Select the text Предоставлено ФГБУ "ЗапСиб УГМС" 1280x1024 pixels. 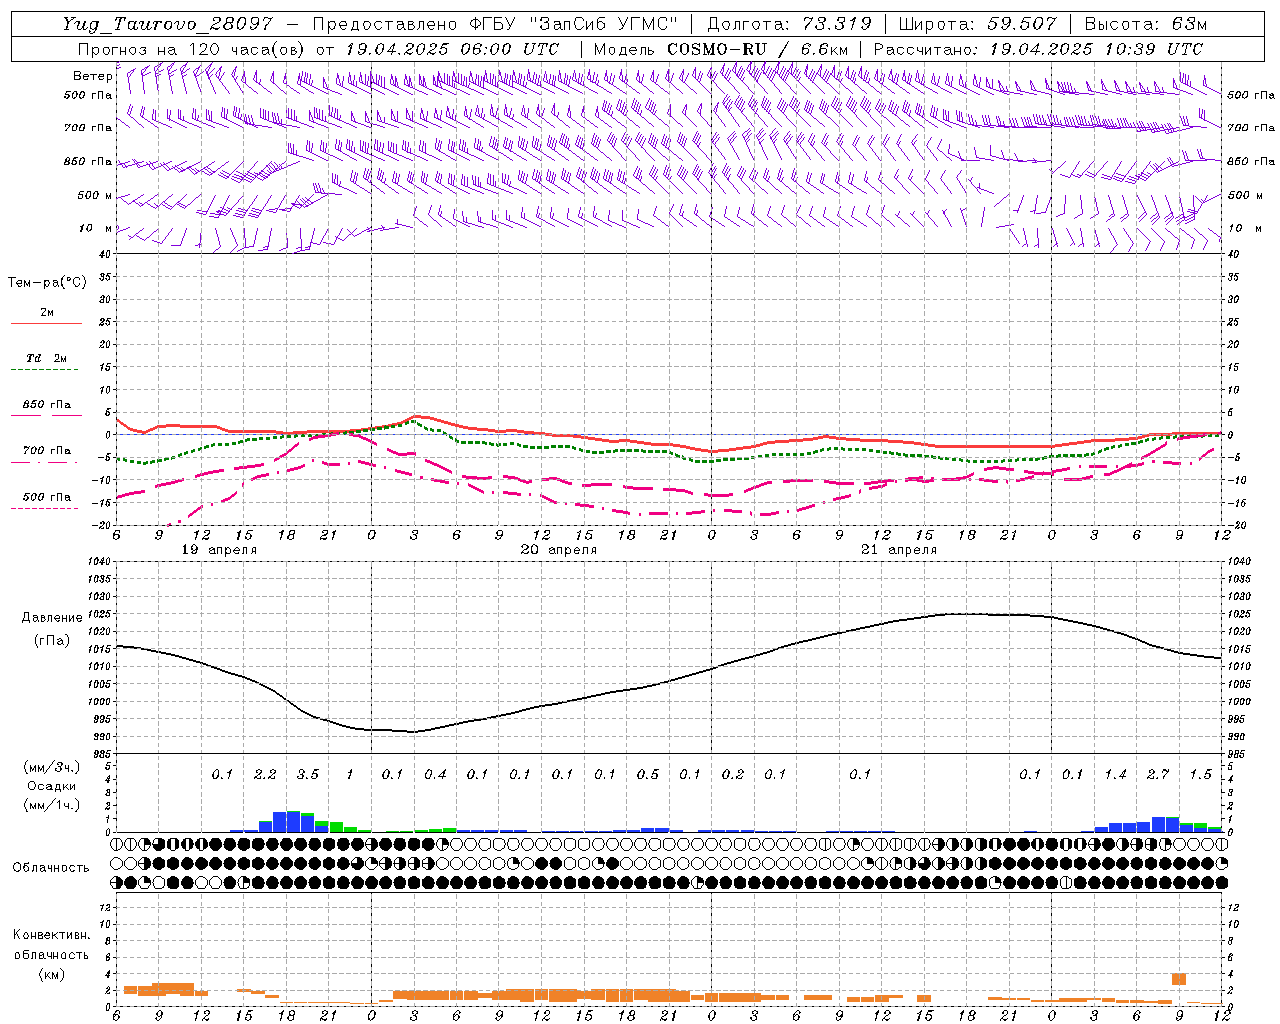(x=495, y=24)
